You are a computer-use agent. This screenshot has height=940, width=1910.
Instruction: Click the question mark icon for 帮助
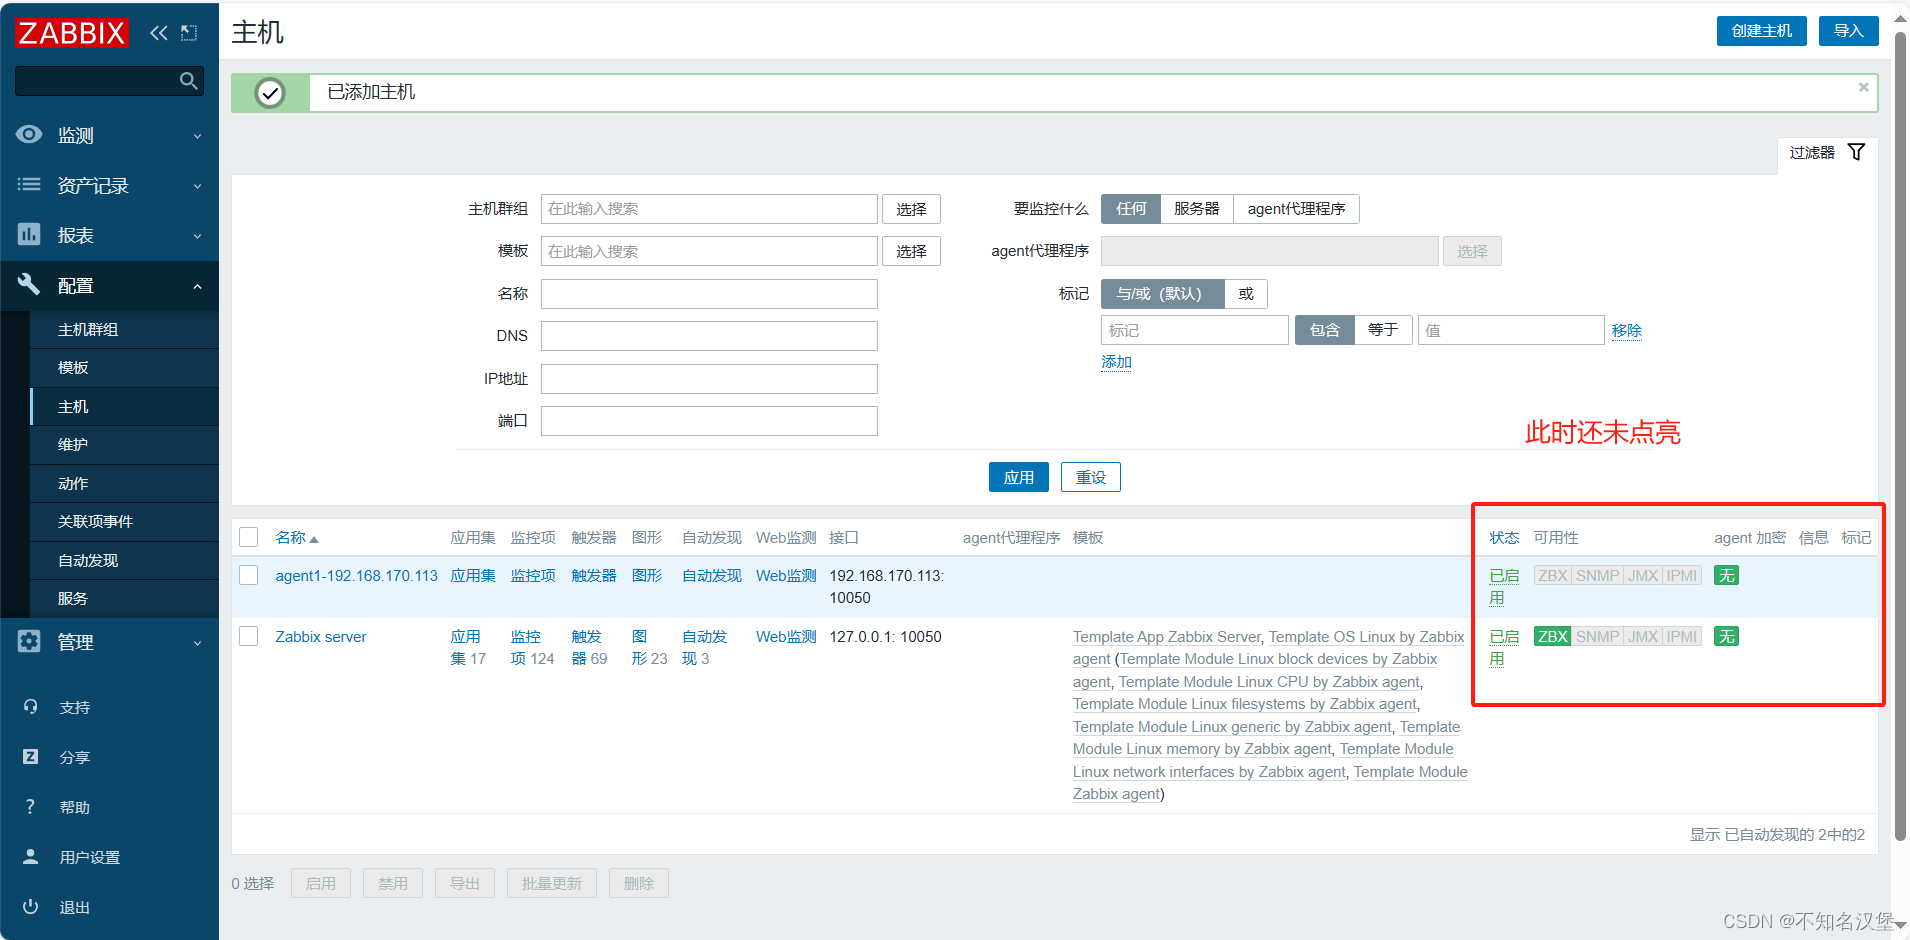coord(30,806)
